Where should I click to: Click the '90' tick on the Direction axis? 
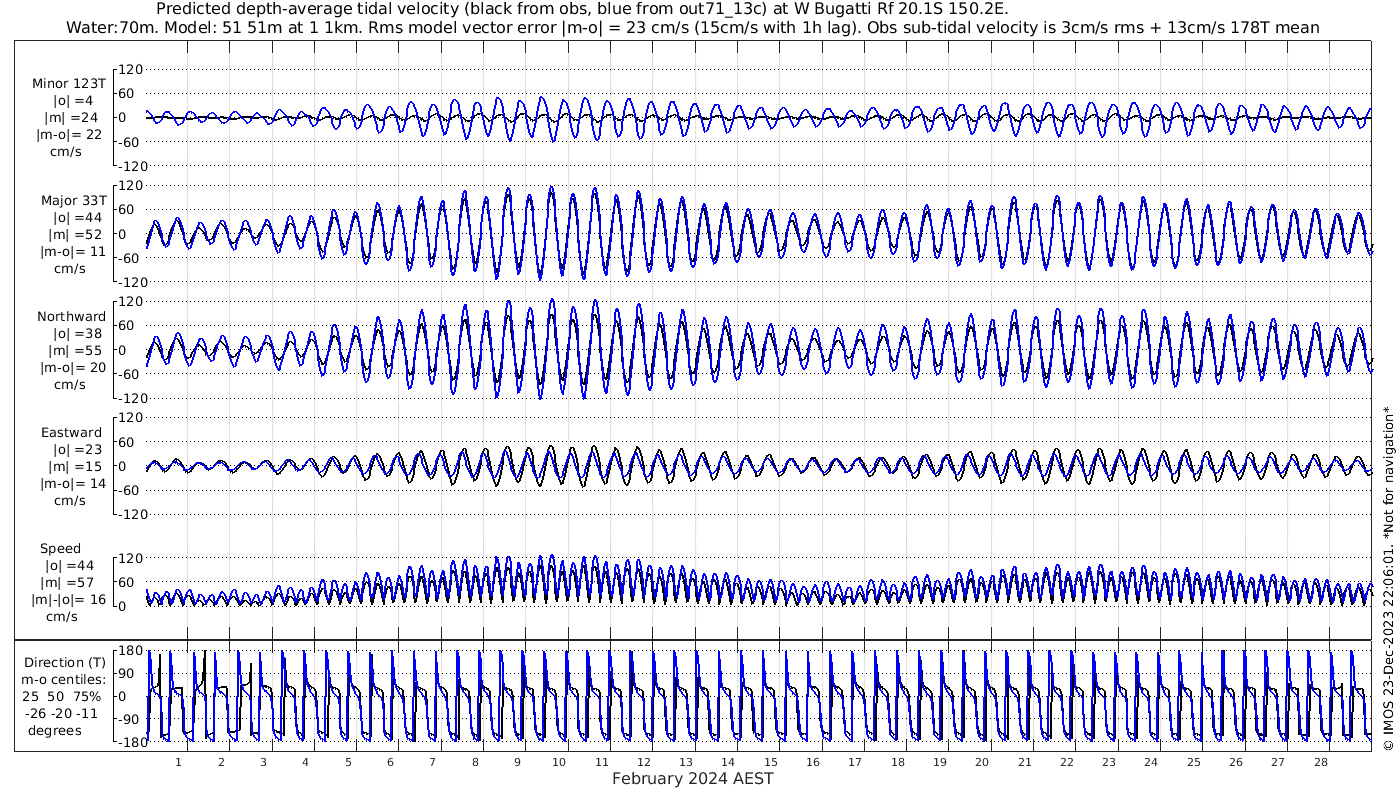pos(132,674)
